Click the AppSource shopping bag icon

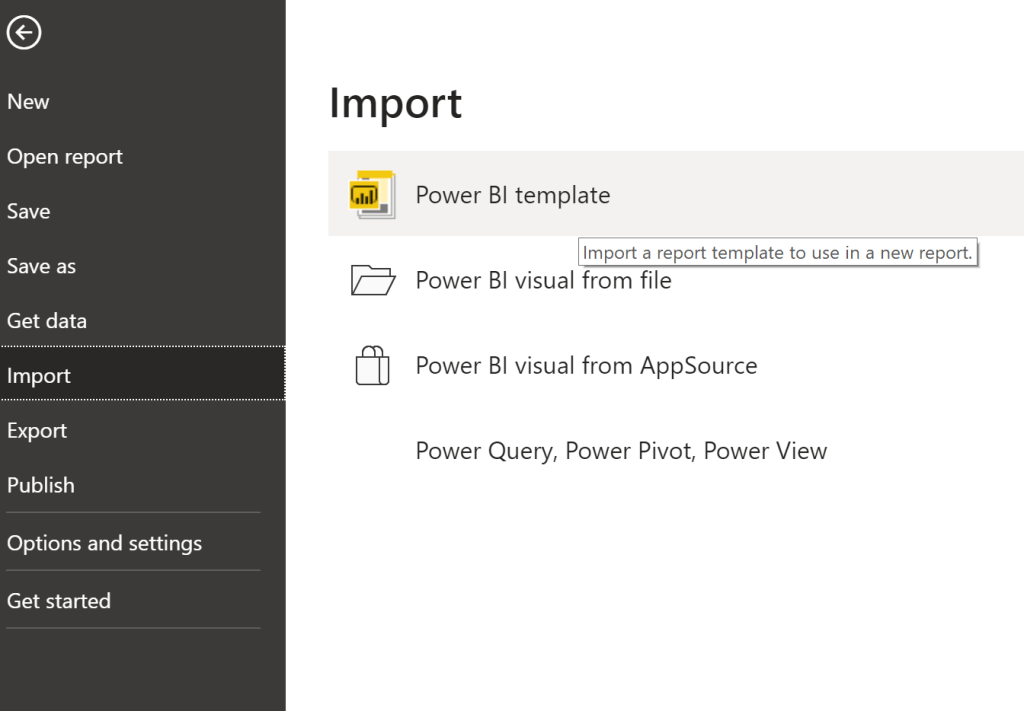pos(372,366)
